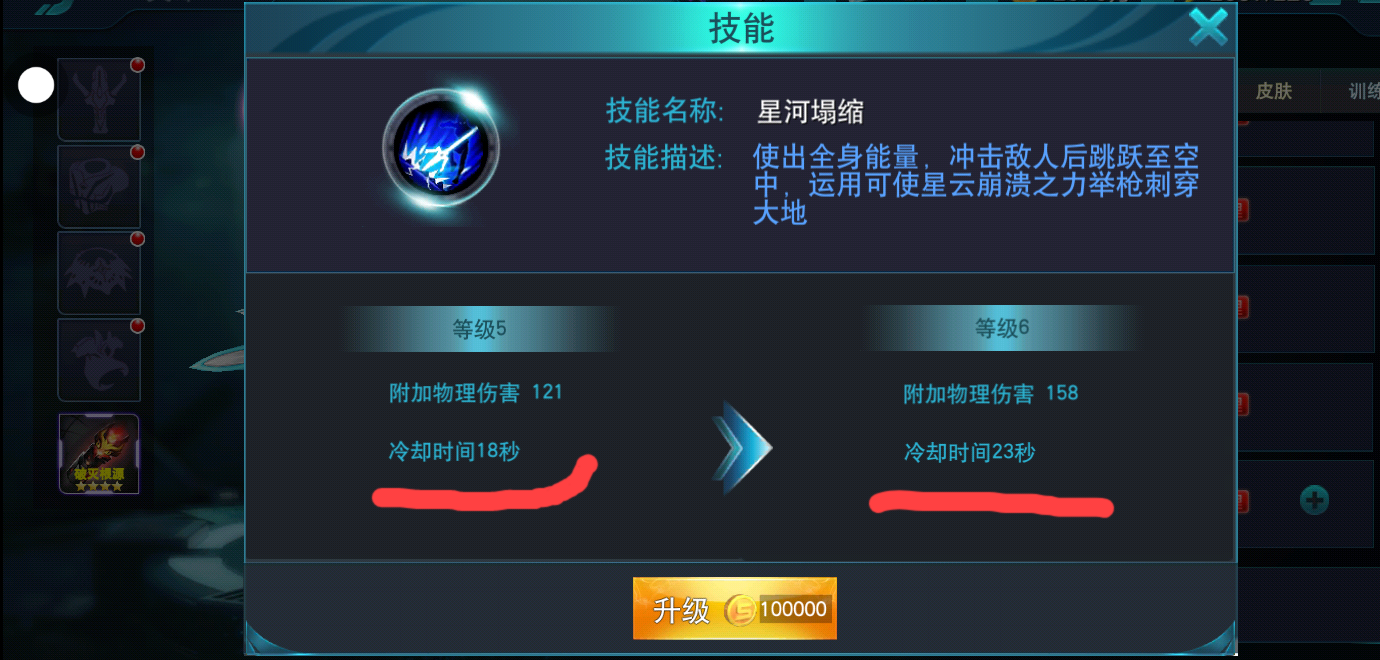Open the spiky winged helmet equipment slot
This screenshot has height=660, width=1380.
(x=99, y=273)
